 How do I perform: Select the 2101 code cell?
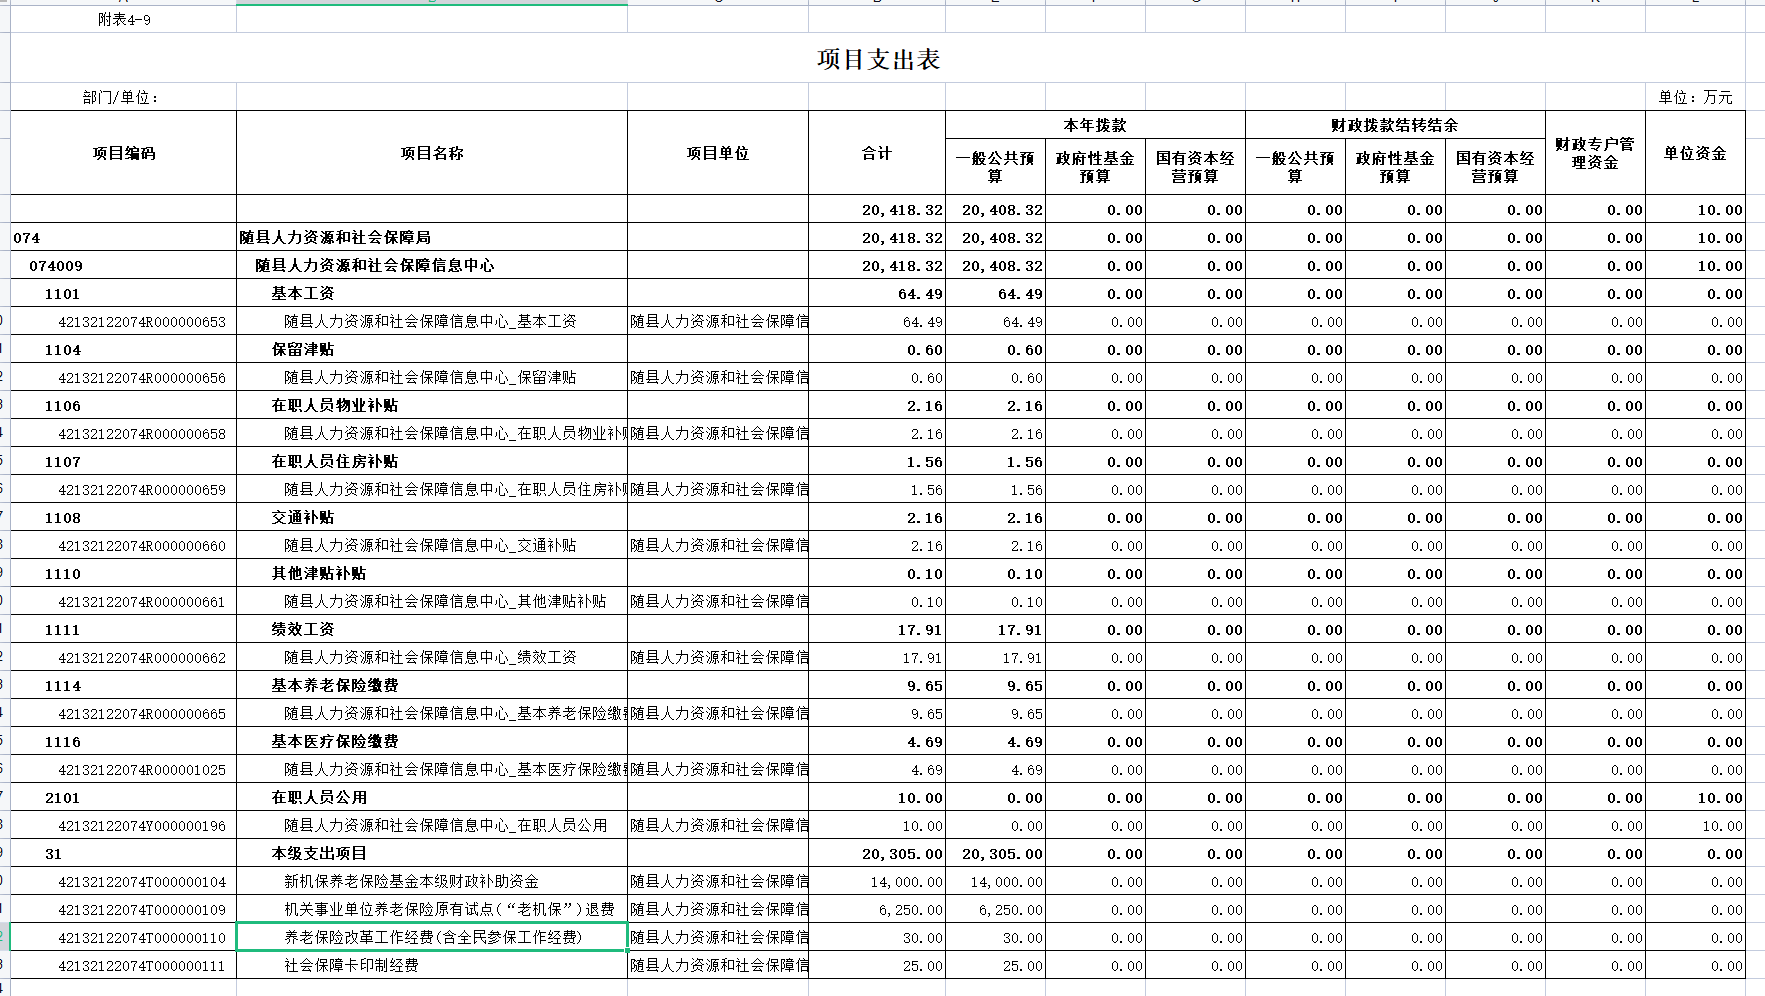pos(124,798)
